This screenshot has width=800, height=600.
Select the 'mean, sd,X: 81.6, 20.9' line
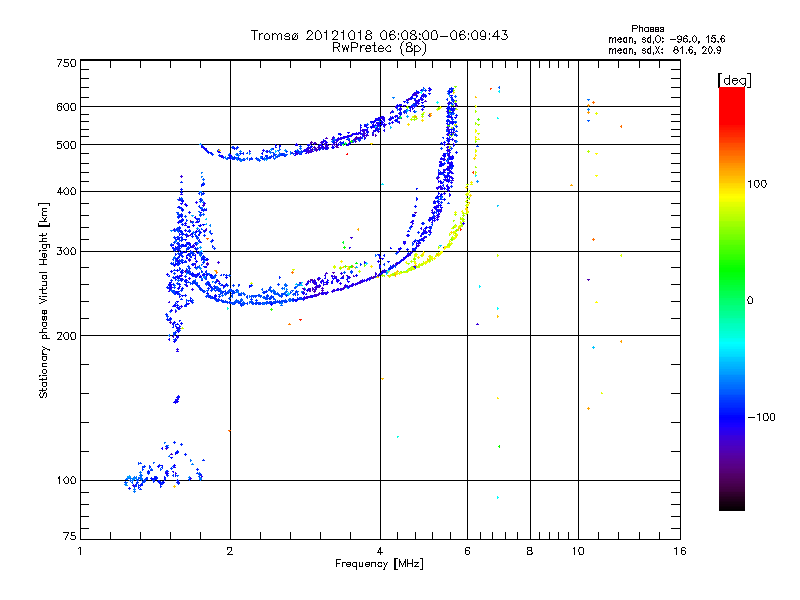664,50
